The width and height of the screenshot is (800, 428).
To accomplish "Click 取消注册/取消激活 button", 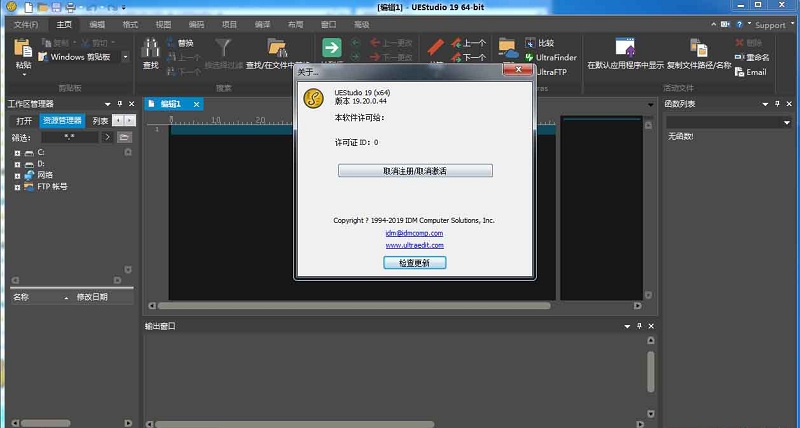I will (x=415, y=171).
